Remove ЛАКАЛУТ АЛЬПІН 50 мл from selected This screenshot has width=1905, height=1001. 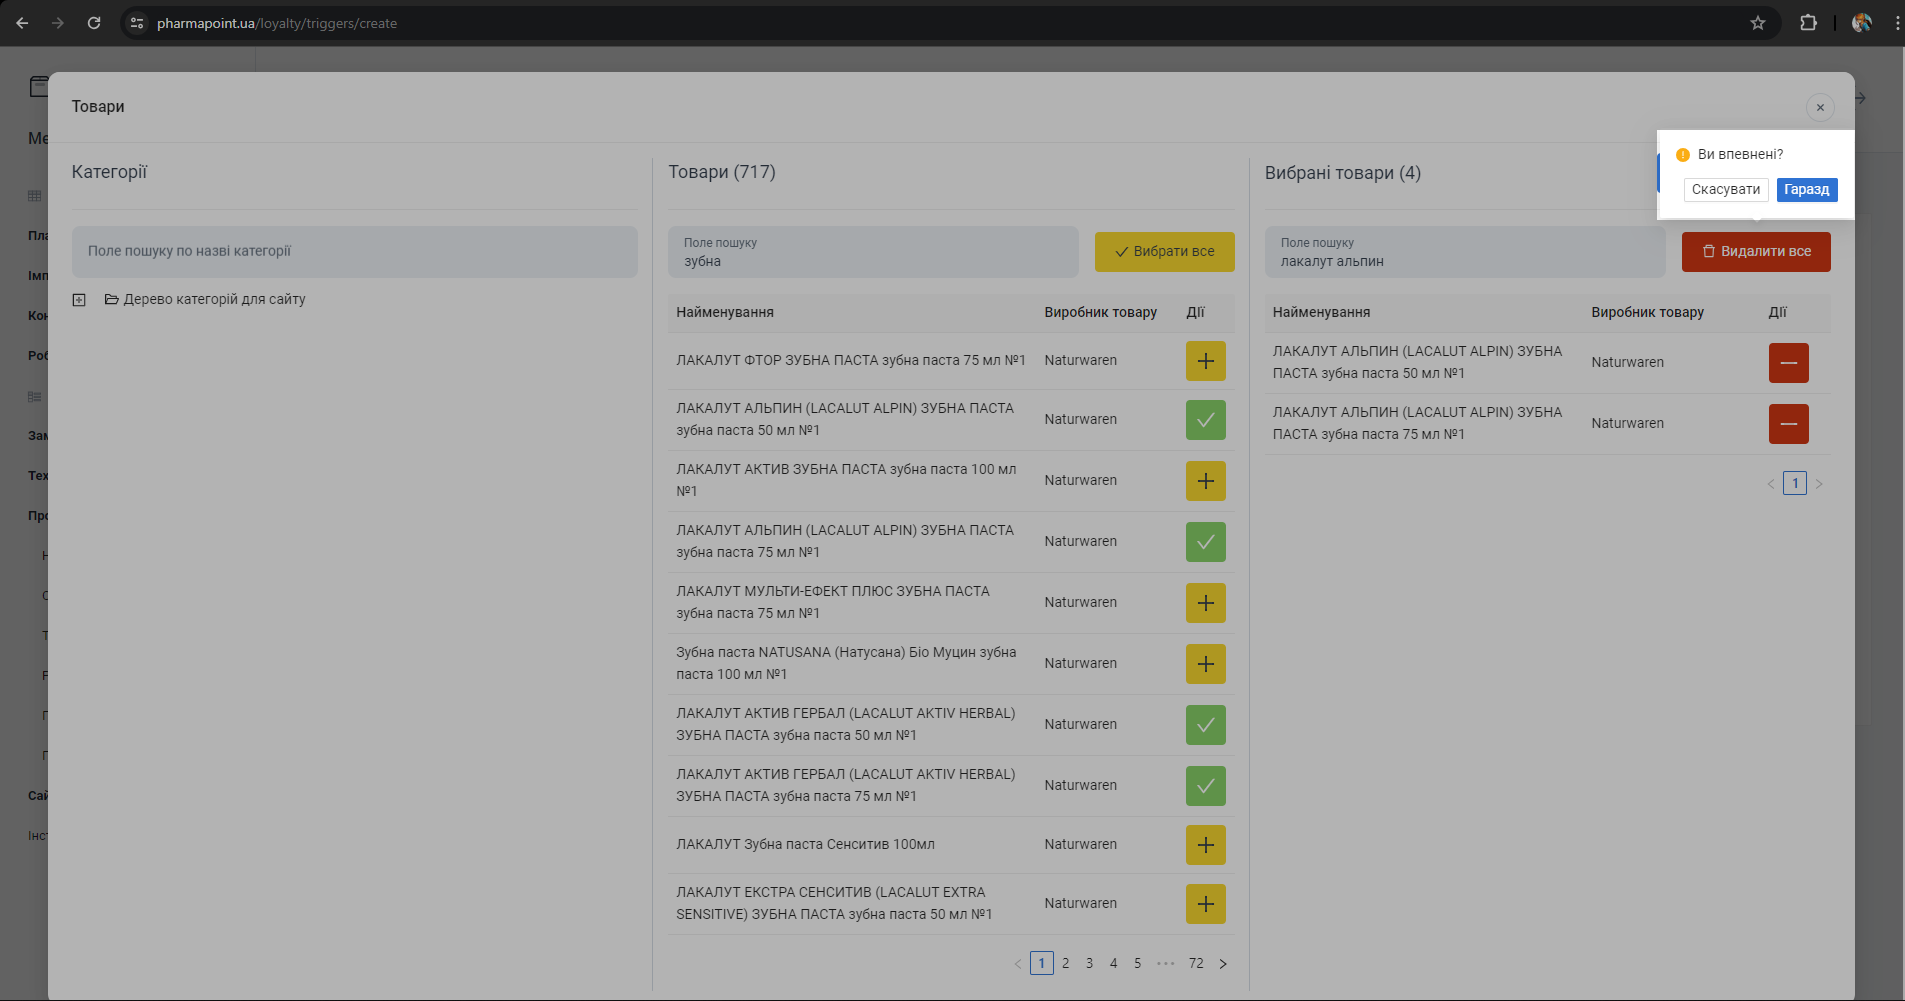[1788, 363]
